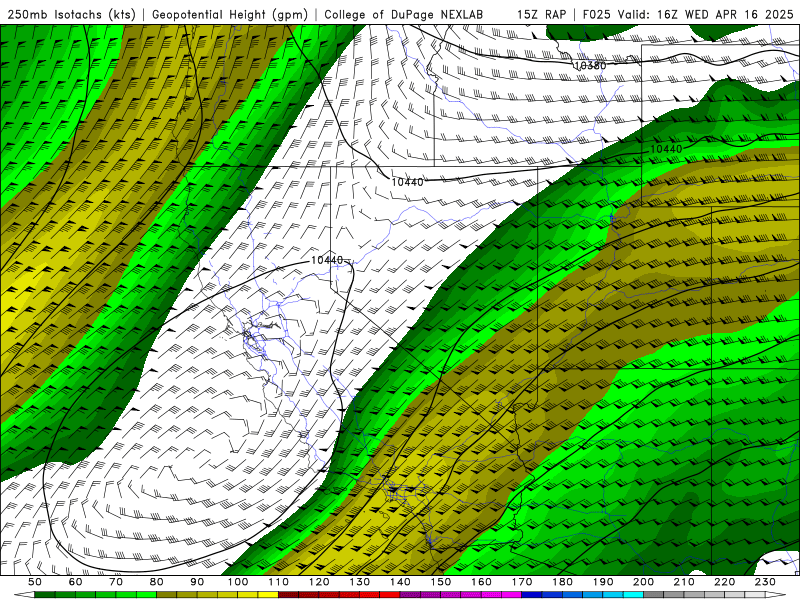This screenshot has height=600, width=800.
Task: Click the 50 kts color bar label
Action: 35,582
